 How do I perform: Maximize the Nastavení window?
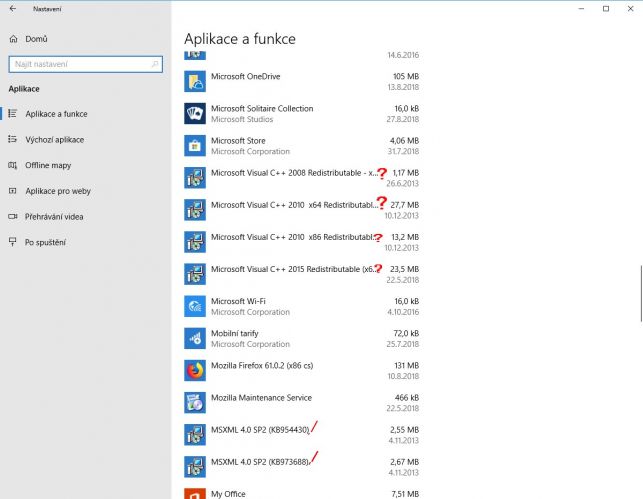pyautogui.click(x=606, y=9)
